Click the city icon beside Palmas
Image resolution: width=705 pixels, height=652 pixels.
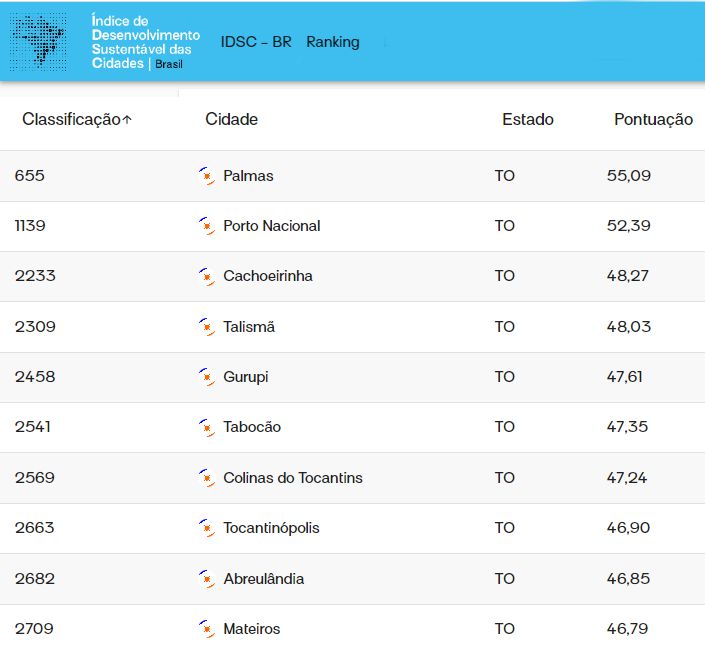click(207, 176)
